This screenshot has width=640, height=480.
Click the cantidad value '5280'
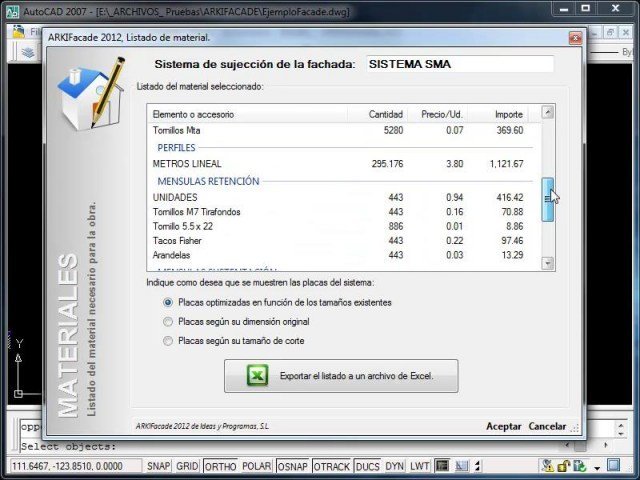click(x=393, y=131)
